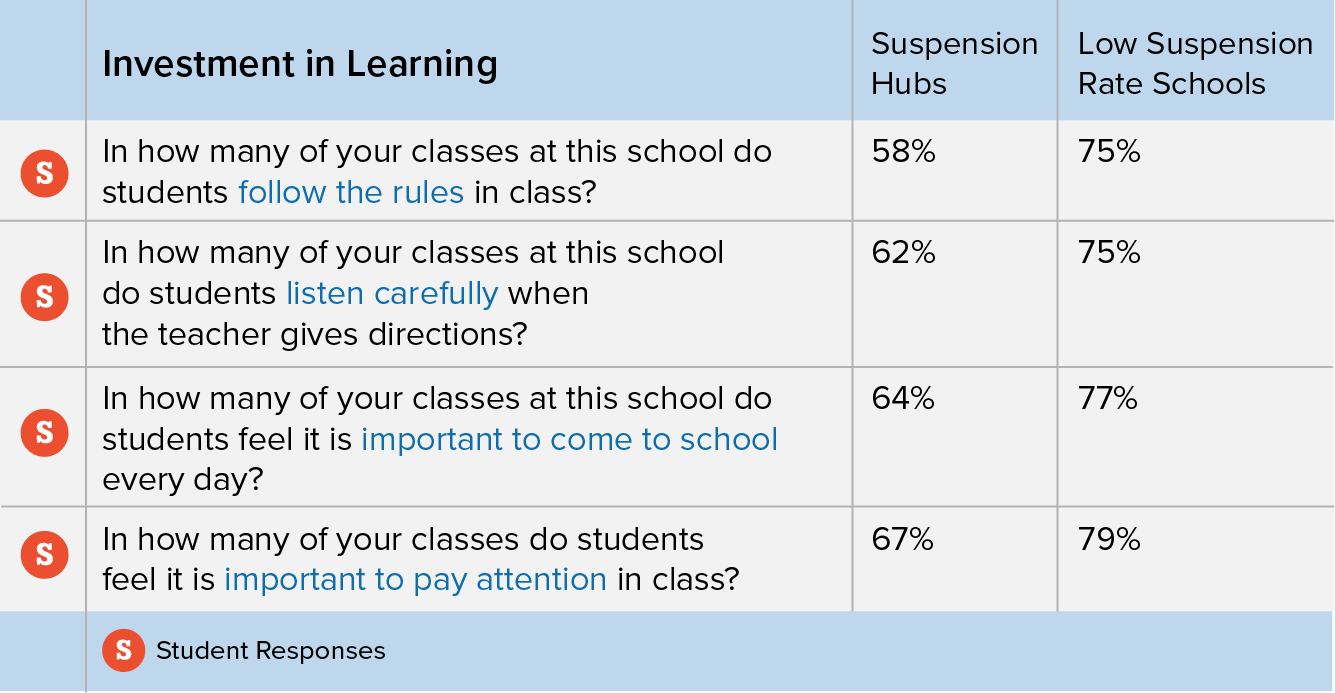Click the Low Suspension Rate Schools header
The height and width of the screenshot is (693, 1335).
(x=1194, y=63)
